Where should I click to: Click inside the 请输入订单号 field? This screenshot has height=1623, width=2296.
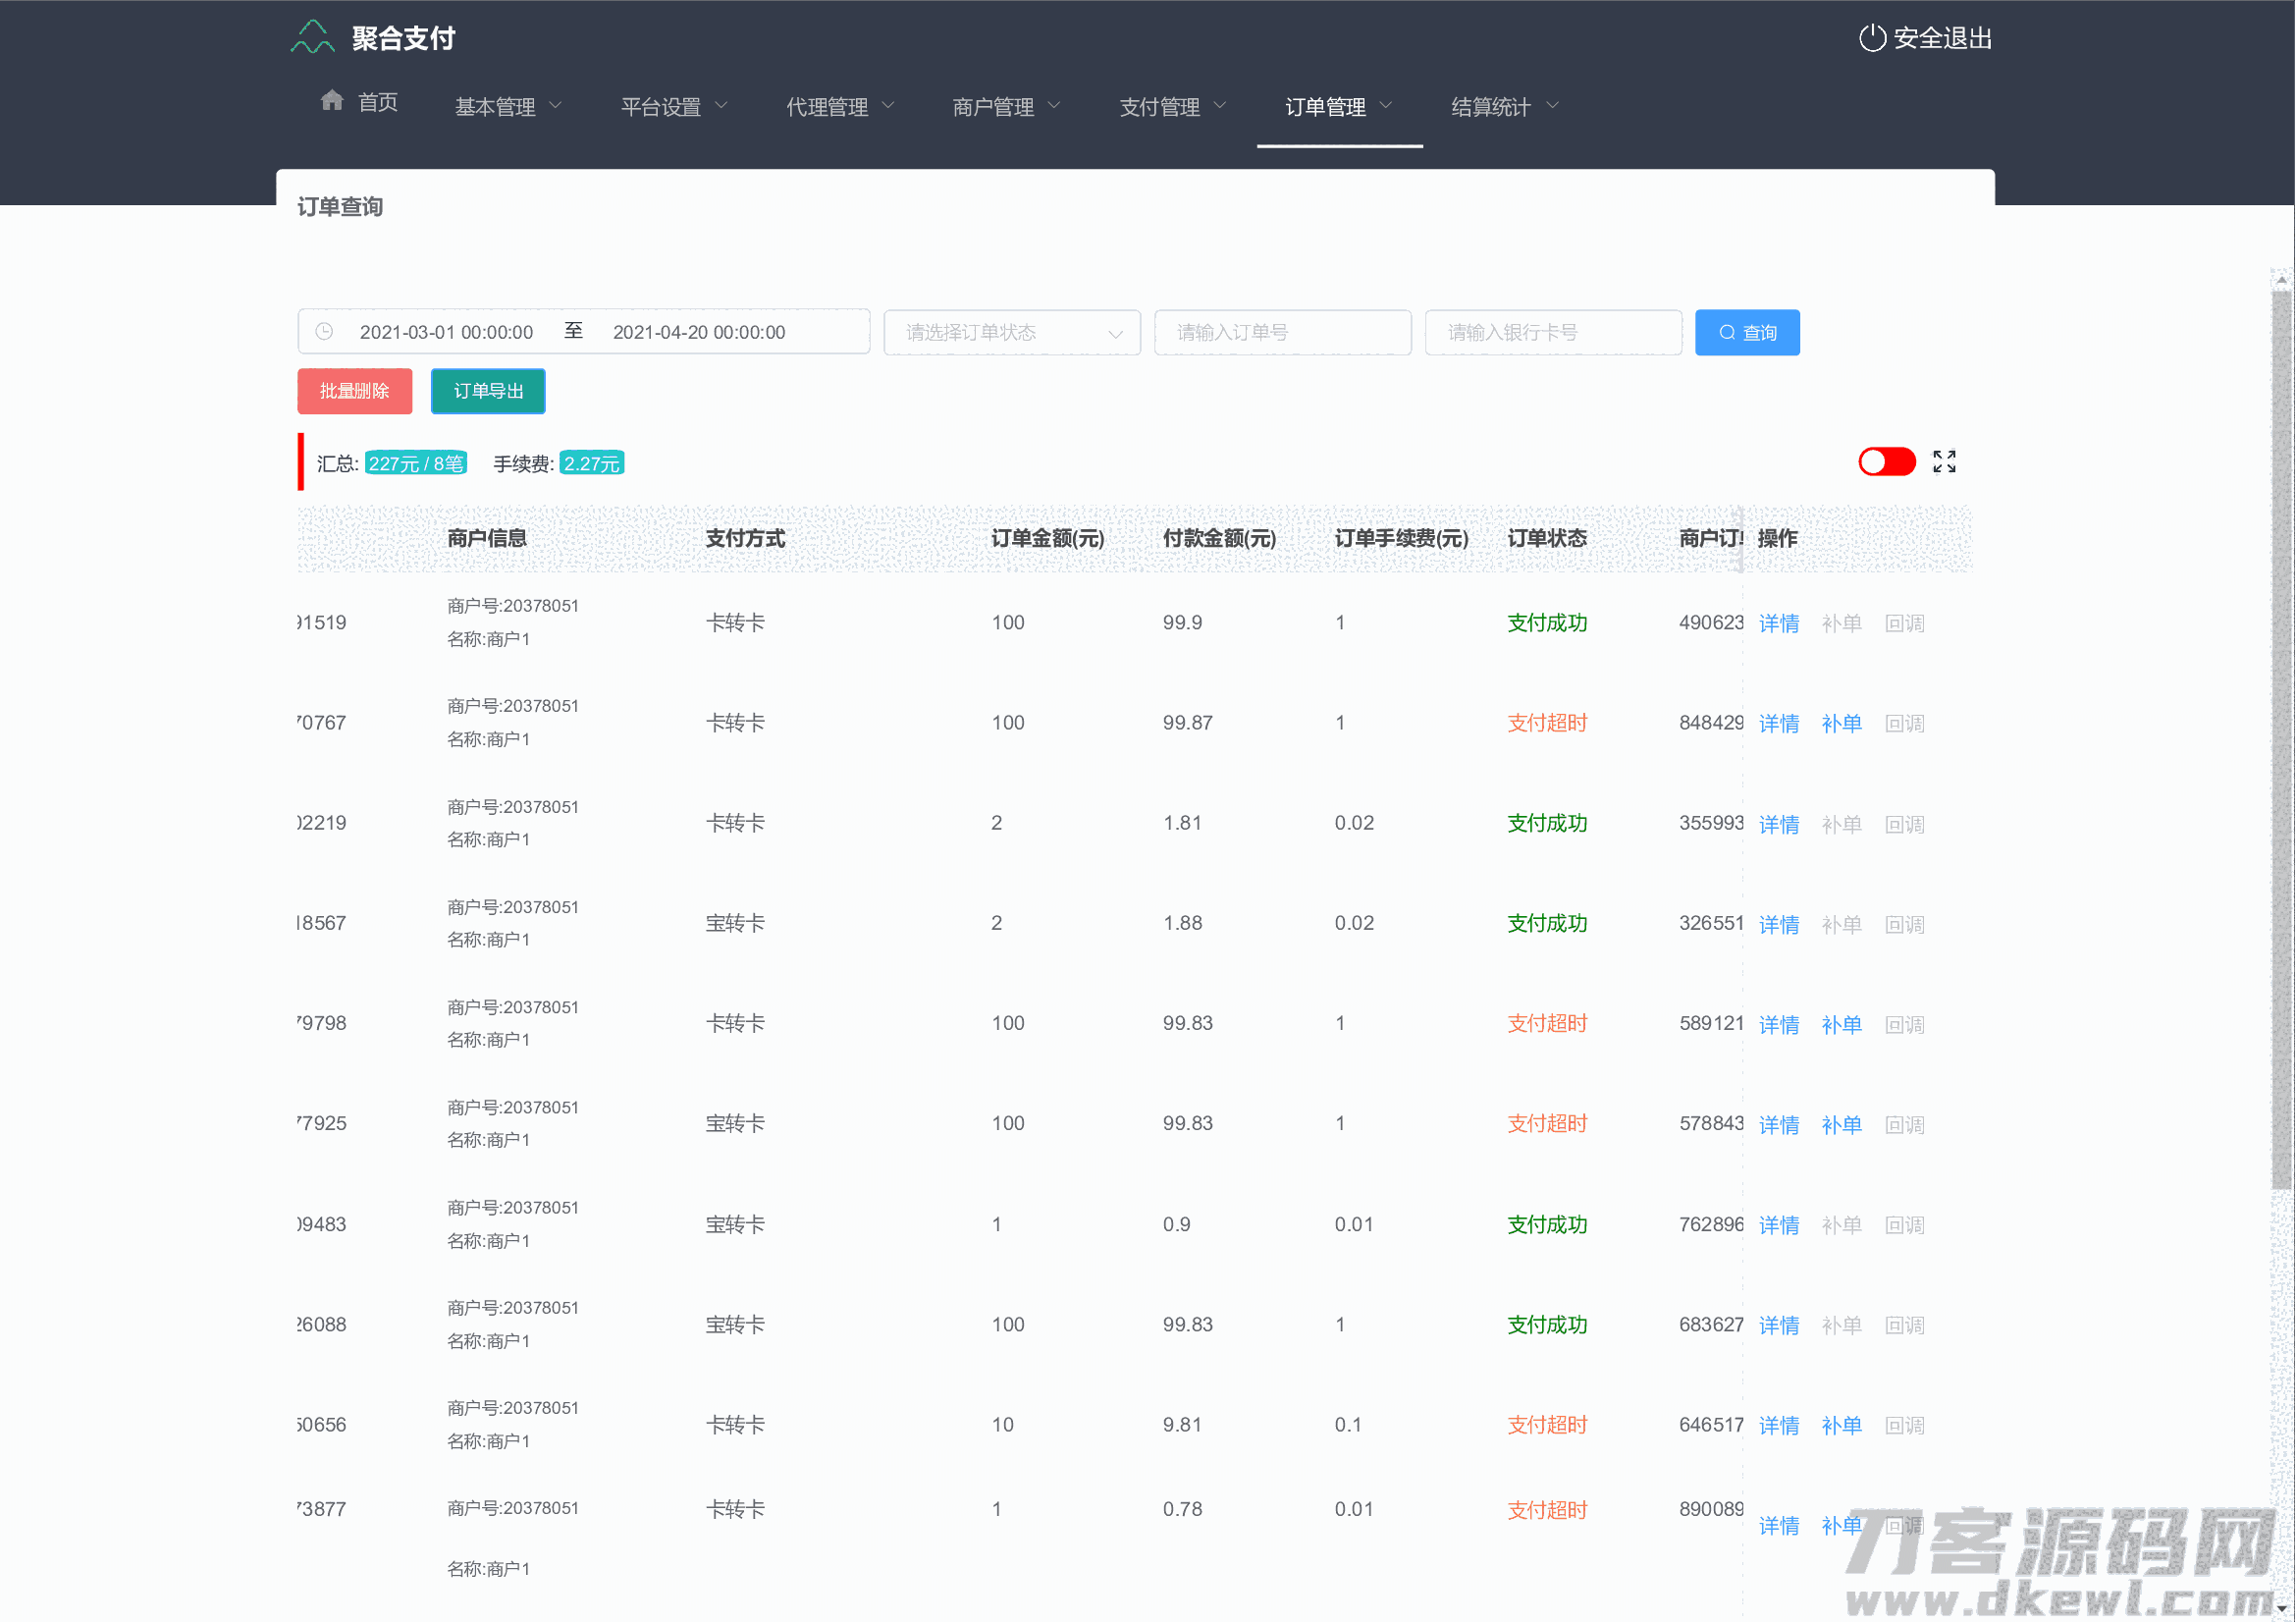(x=1282, y=332)
